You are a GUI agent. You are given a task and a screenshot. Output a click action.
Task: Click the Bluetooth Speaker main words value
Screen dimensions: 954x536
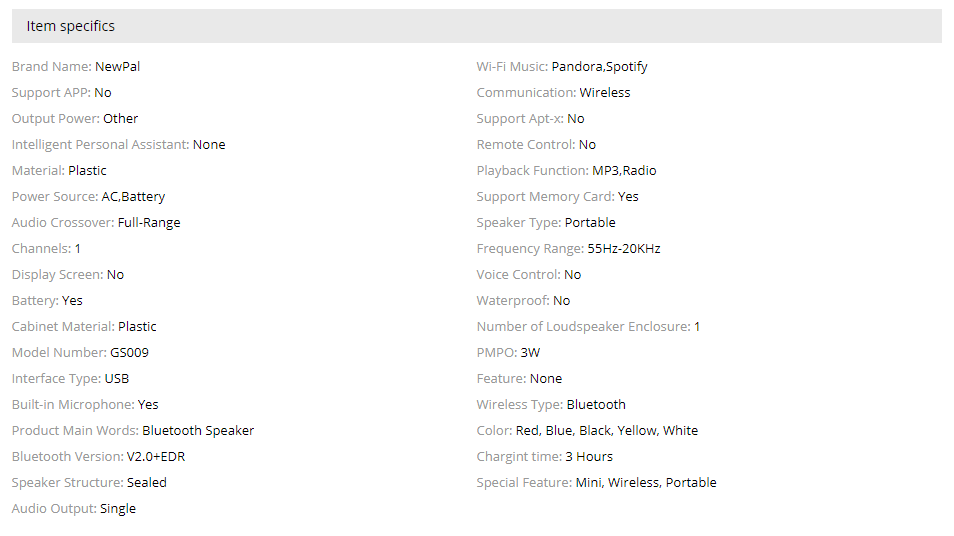click(x=198, y=430)
